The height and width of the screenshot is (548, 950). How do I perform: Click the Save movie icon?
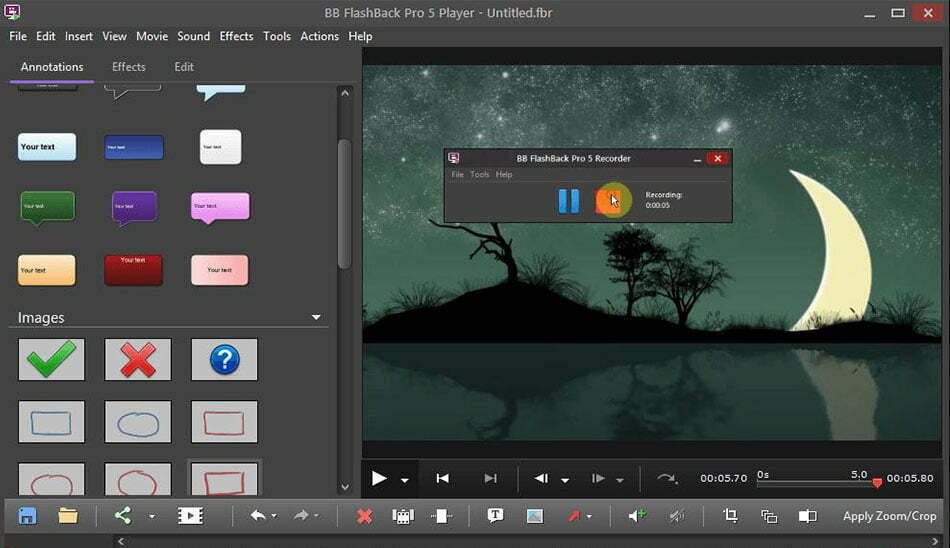point(27,516)
